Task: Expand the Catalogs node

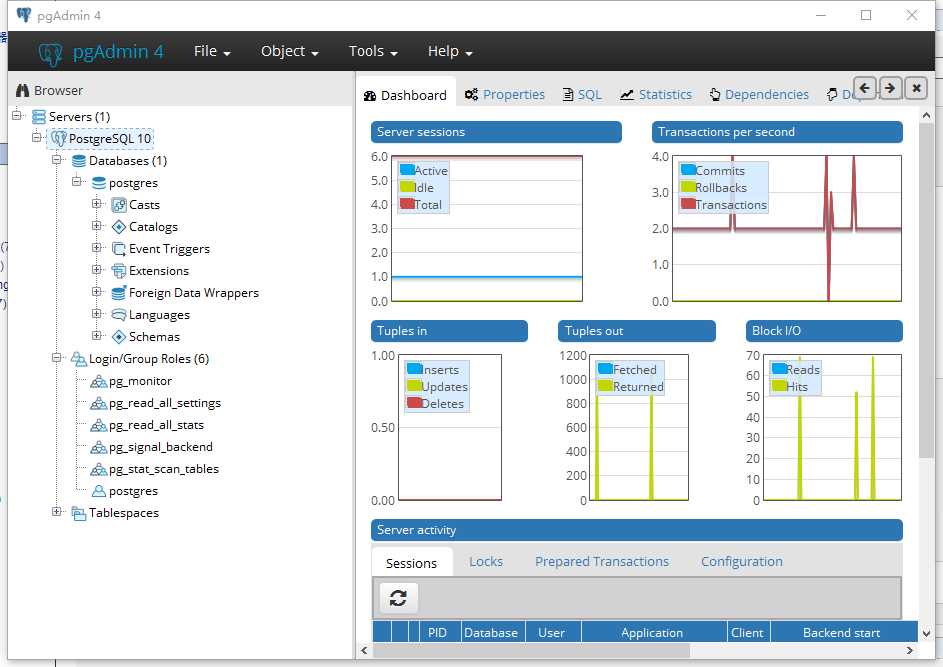Action: [96, 226]
